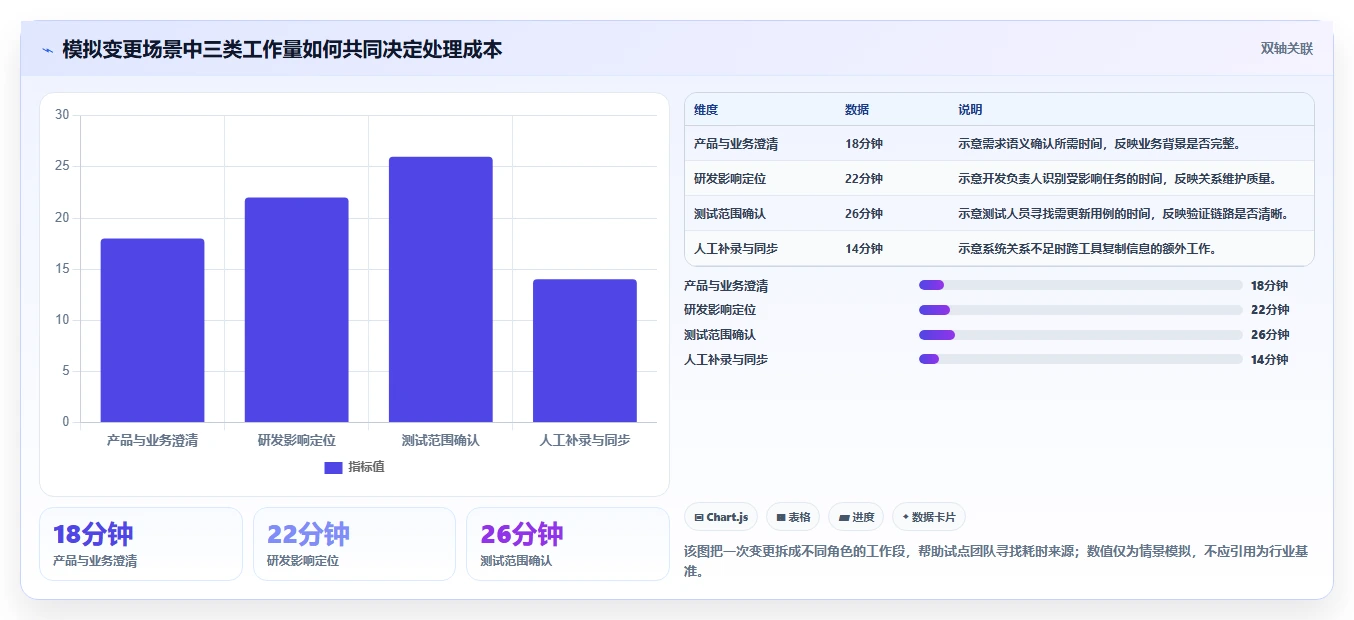Click the Chart.js tag chip
This screenshot has height=620, width=1354.
[721, 517]
